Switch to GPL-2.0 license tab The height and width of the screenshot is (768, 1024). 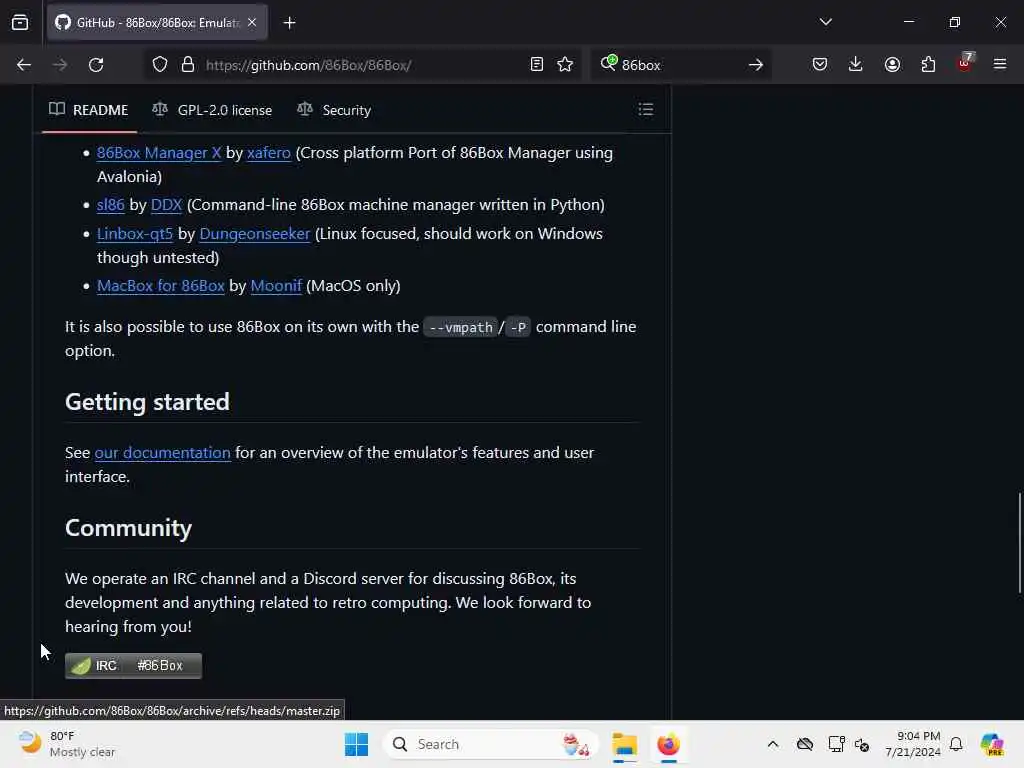[x=212, y=110]
